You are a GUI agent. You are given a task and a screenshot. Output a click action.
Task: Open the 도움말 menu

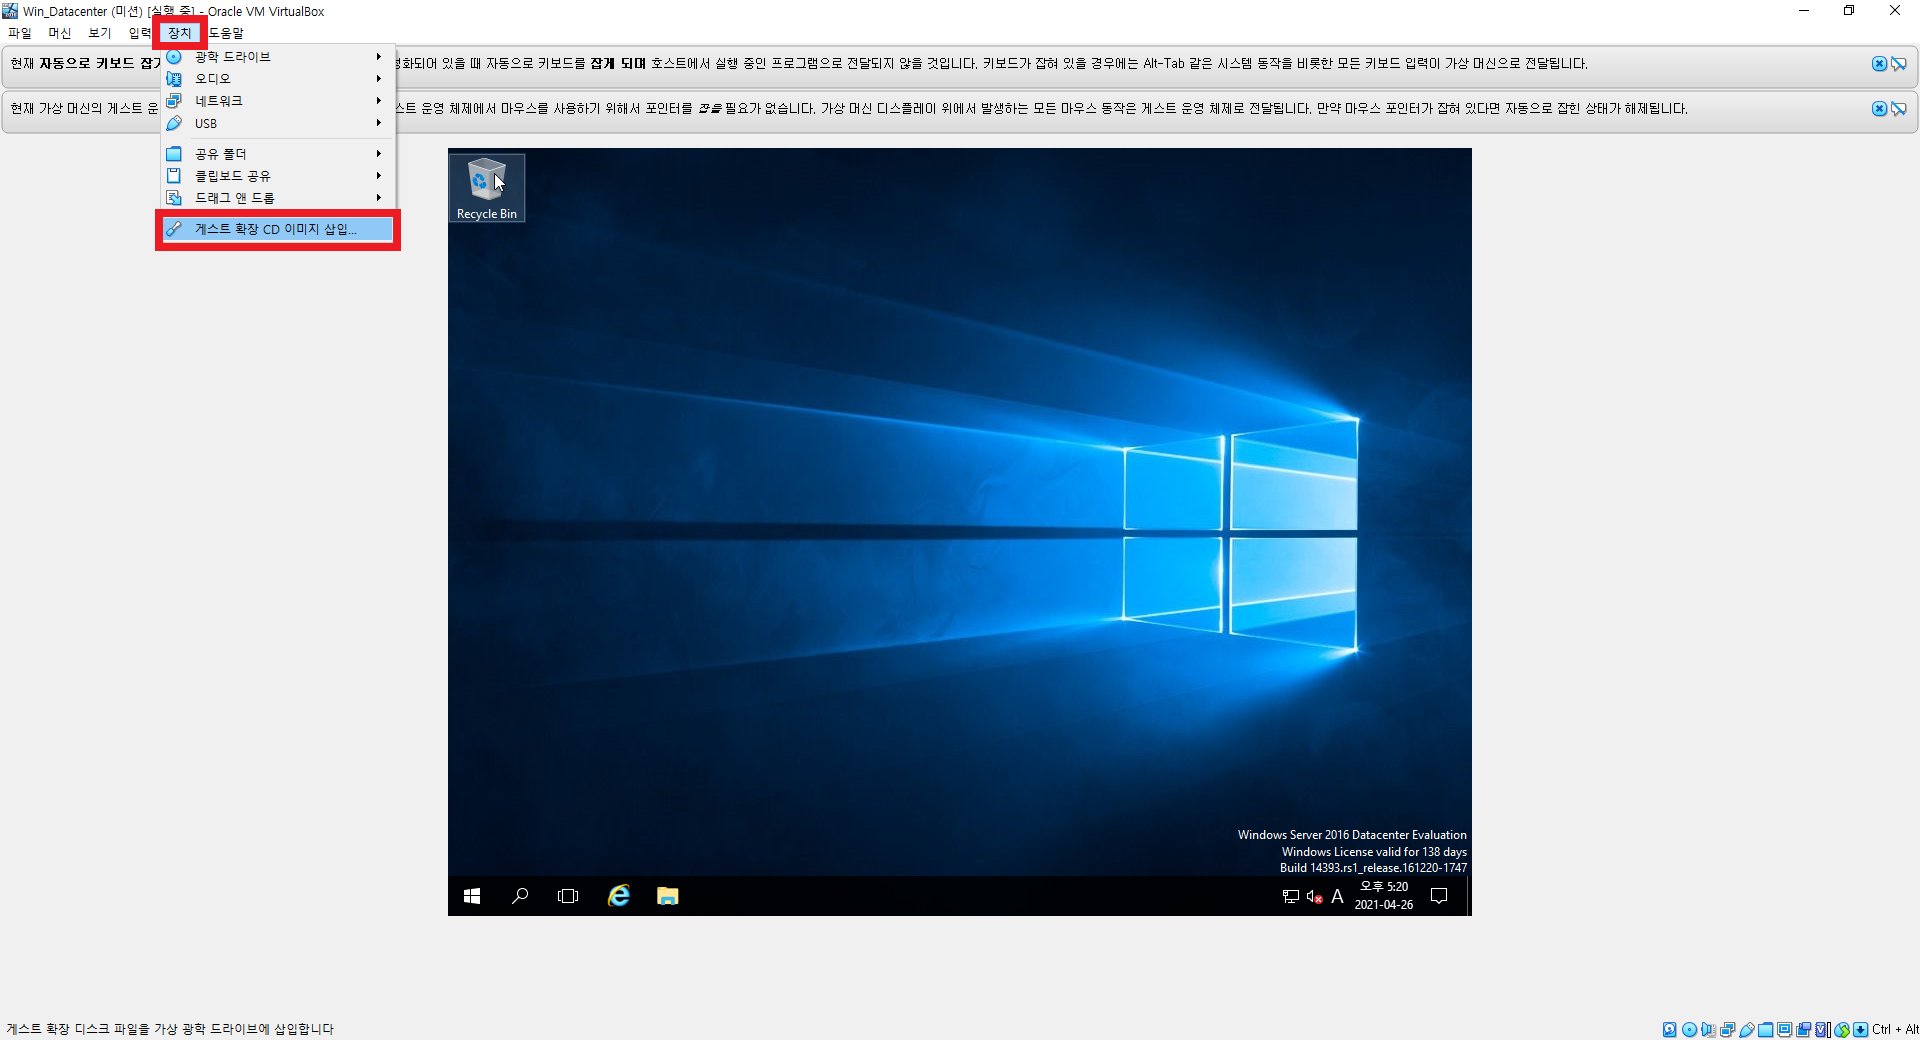[226, 33]
